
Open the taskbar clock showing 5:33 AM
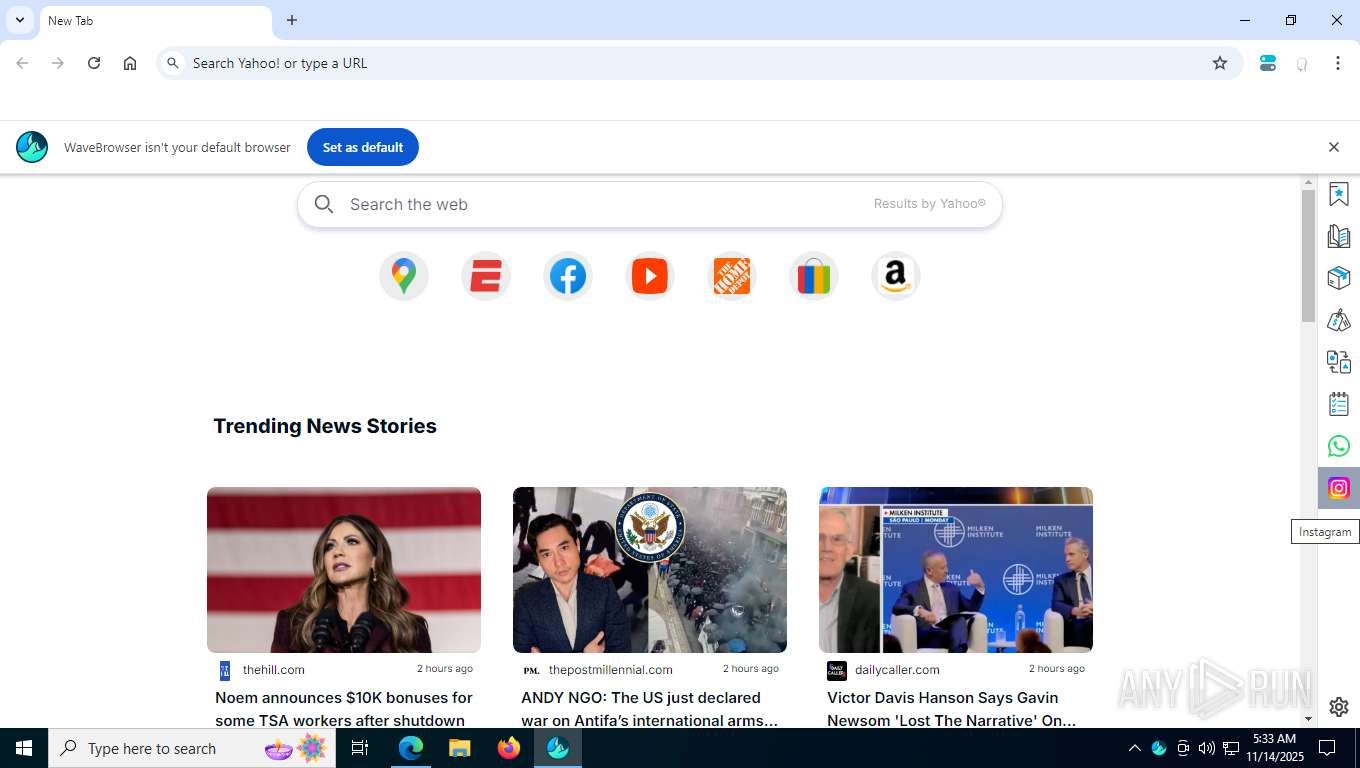tap(1274, 748)
